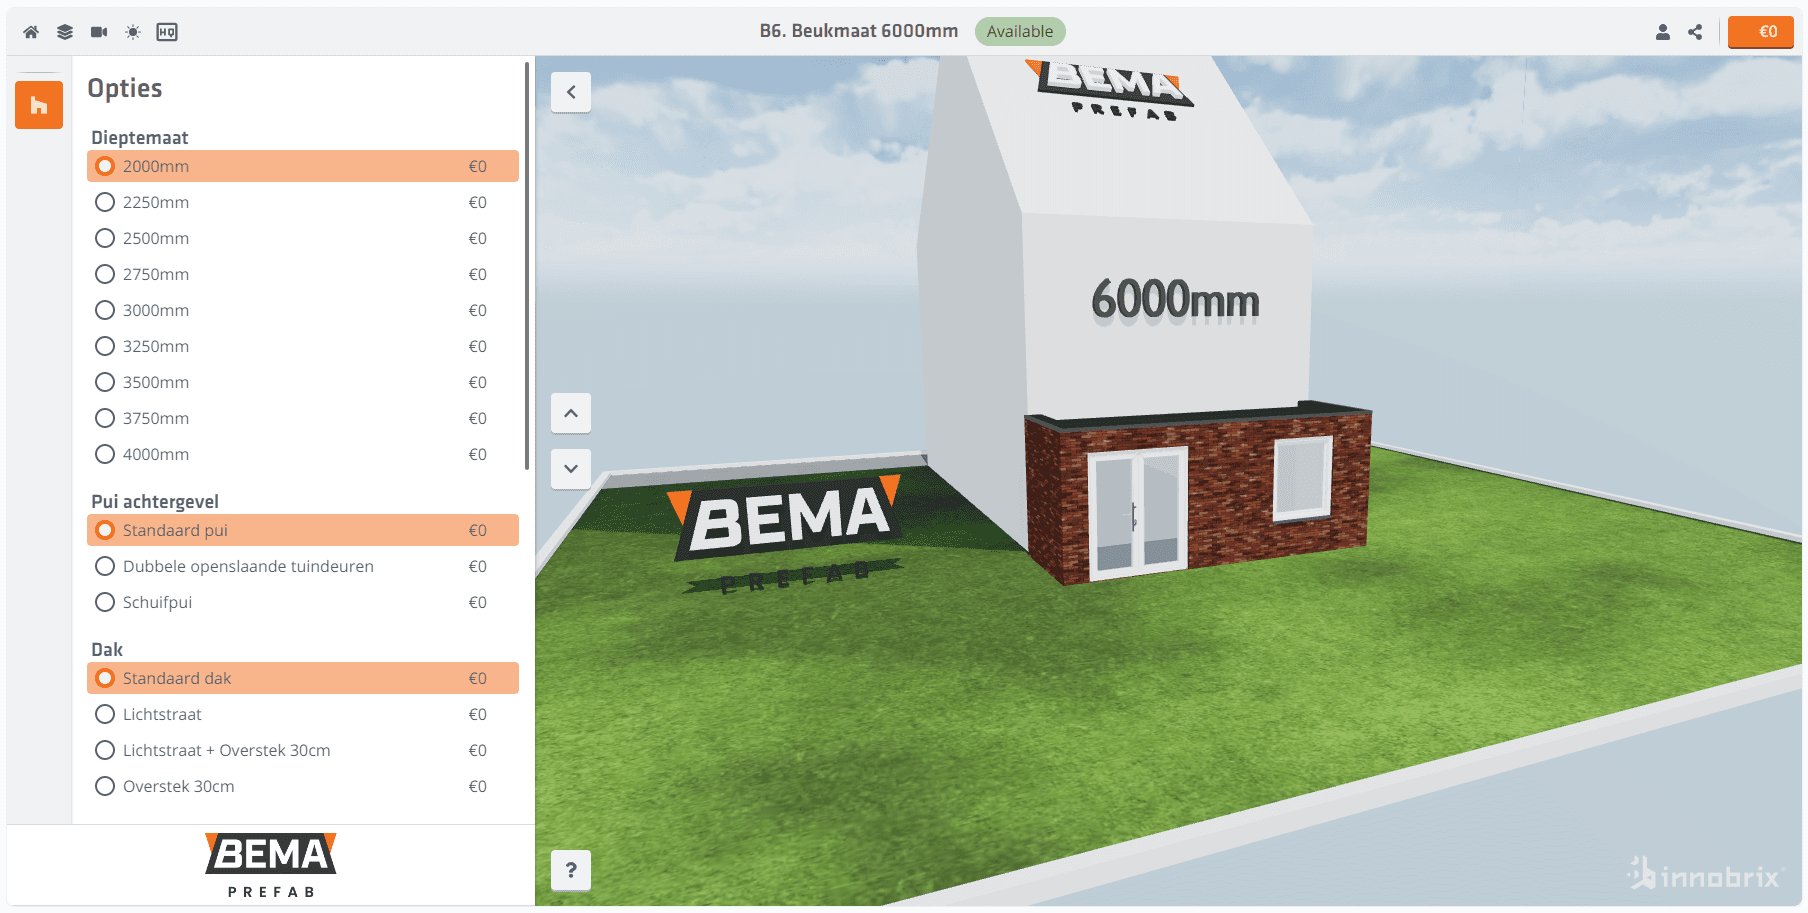This screenshot has width=1808, height=913.
Task: Click the Dieptemaat section label
Action: pos(140,137)
